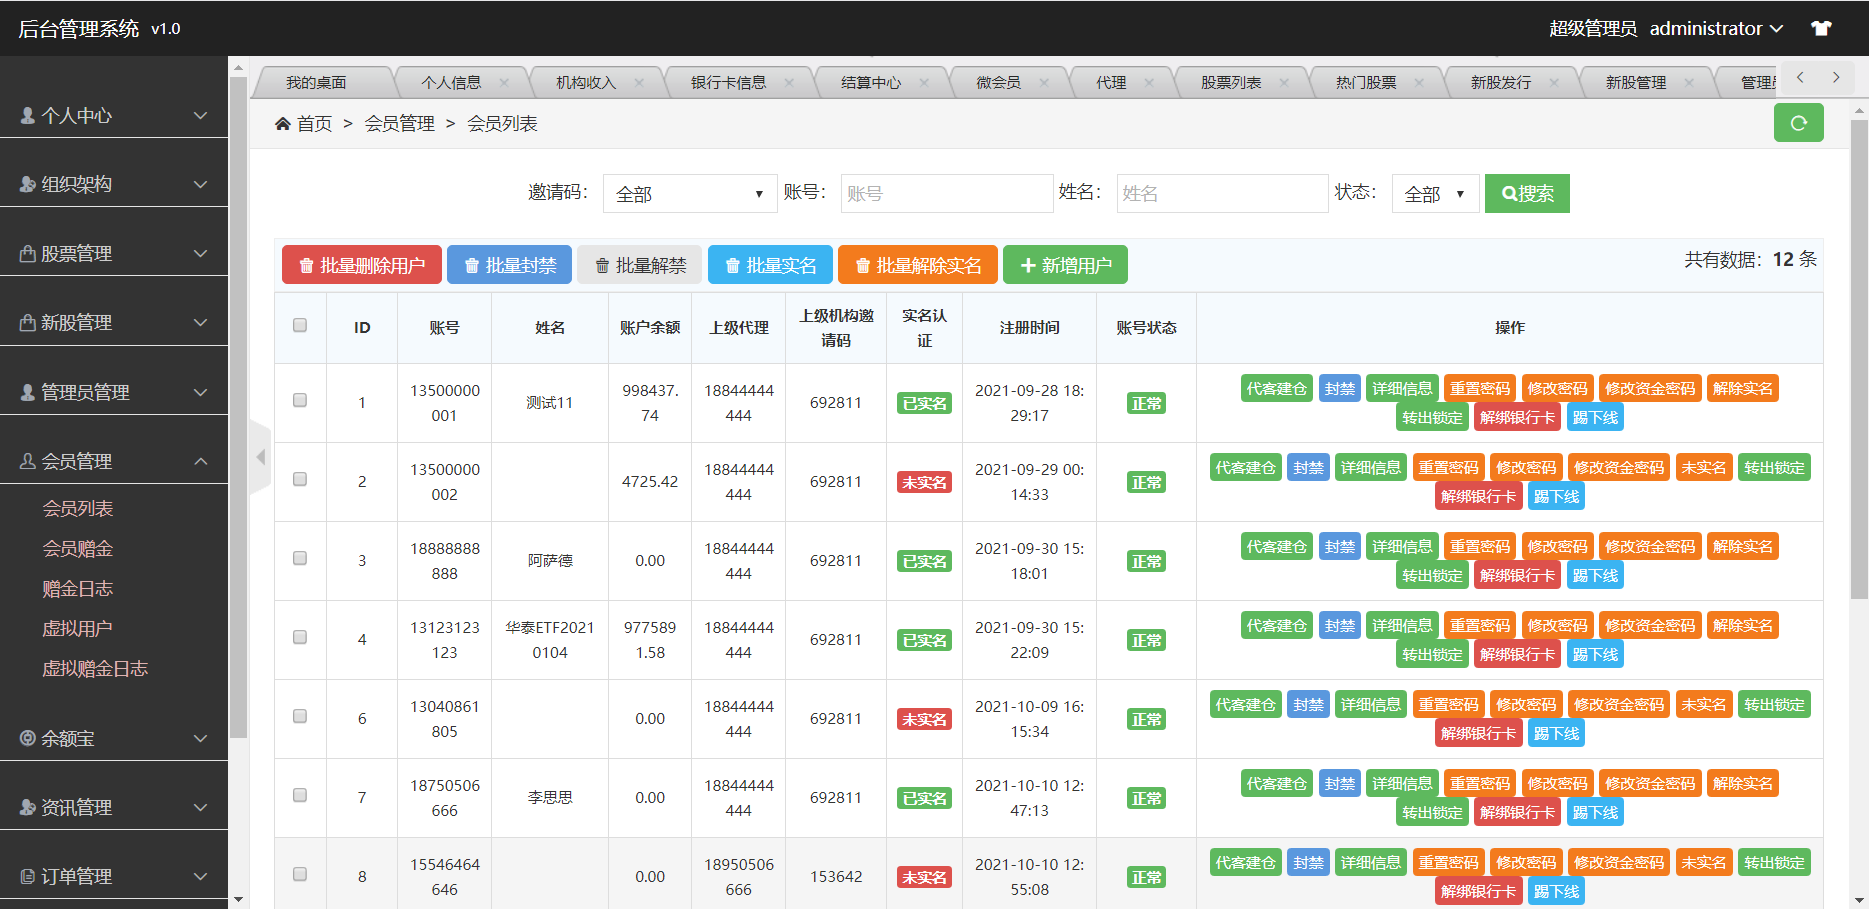Image resolution: width=1869 pixels, height=909 pixels.
Task: Click 封禁 for user 测试11
Action: (x=1339, y=388)
